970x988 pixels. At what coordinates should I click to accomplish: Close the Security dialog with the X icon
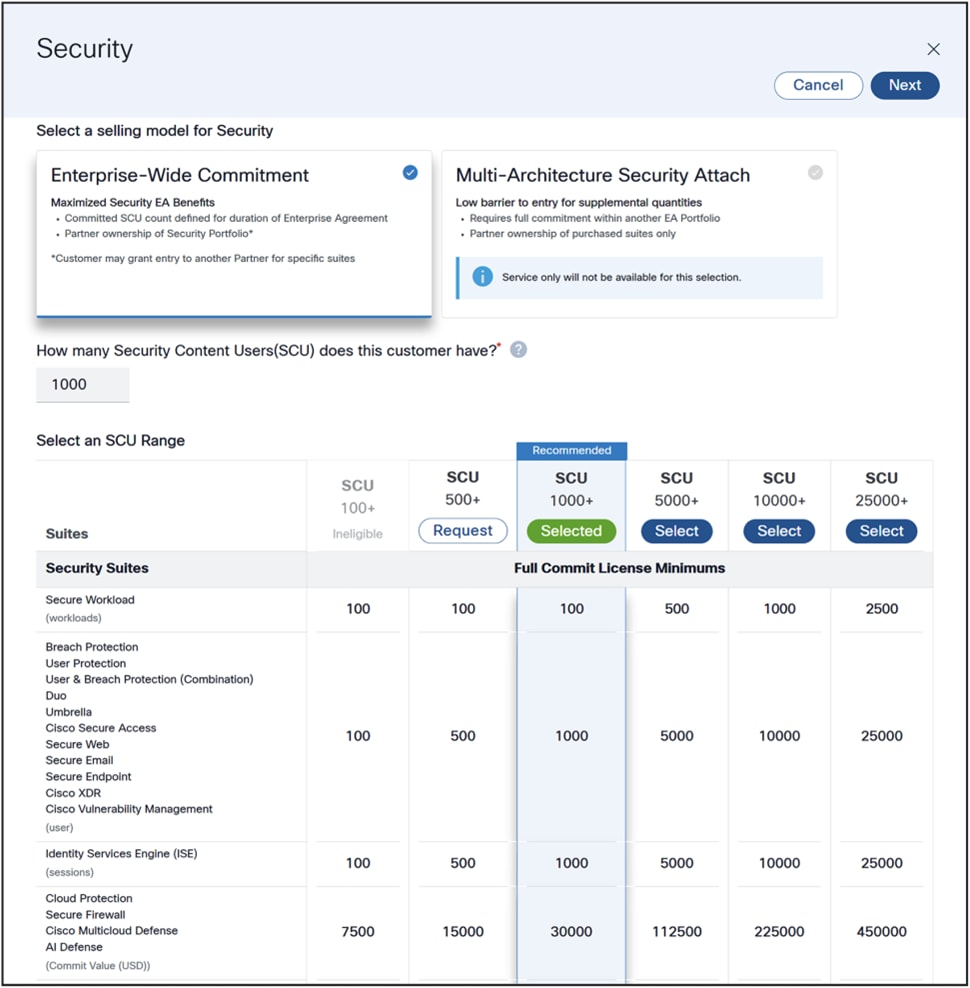[933, 49]
